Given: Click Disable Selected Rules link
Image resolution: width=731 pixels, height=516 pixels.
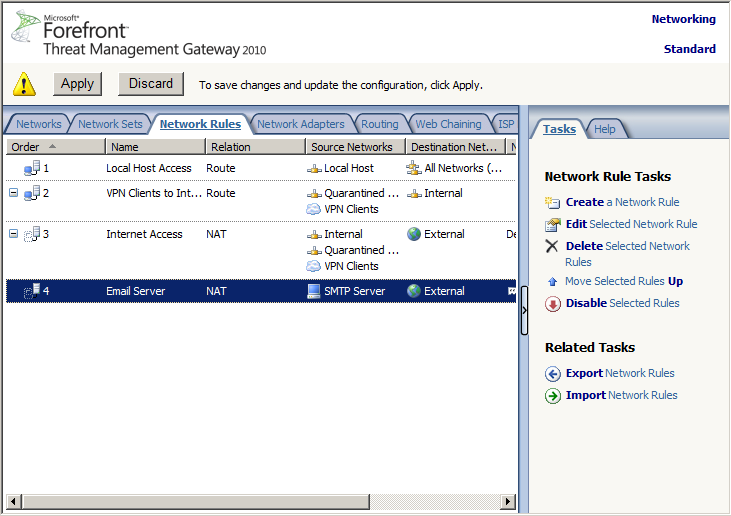Looking at the screenshot, I should (x=622, y=303).
